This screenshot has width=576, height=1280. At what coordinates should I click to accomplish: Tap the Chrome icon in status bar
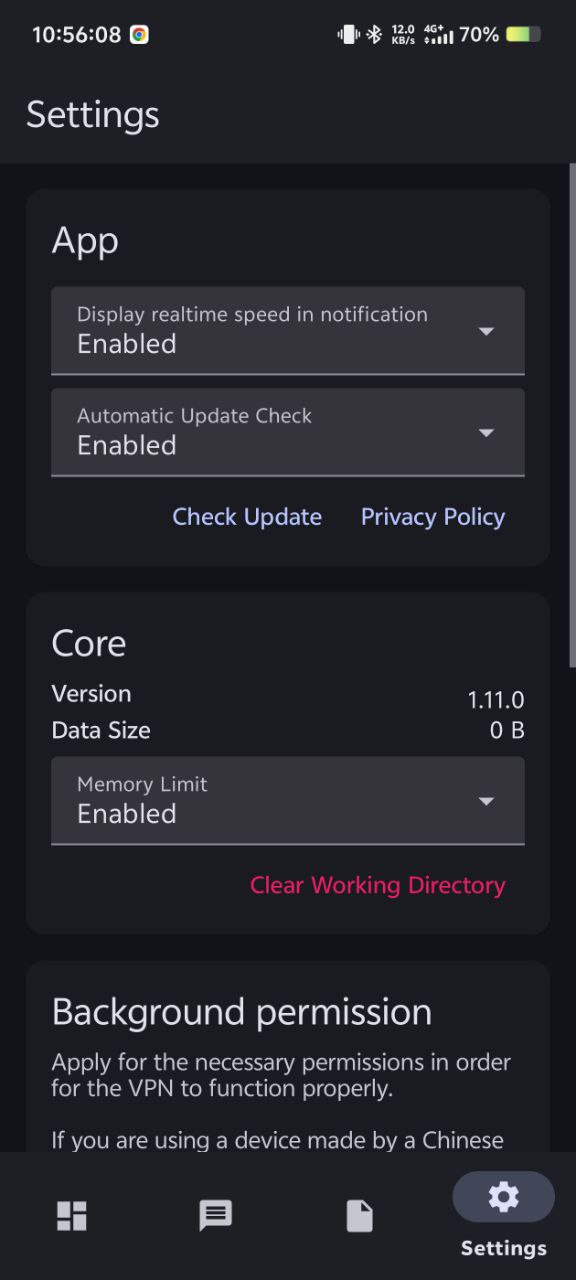pyautogui.click(x=139, y=34)
